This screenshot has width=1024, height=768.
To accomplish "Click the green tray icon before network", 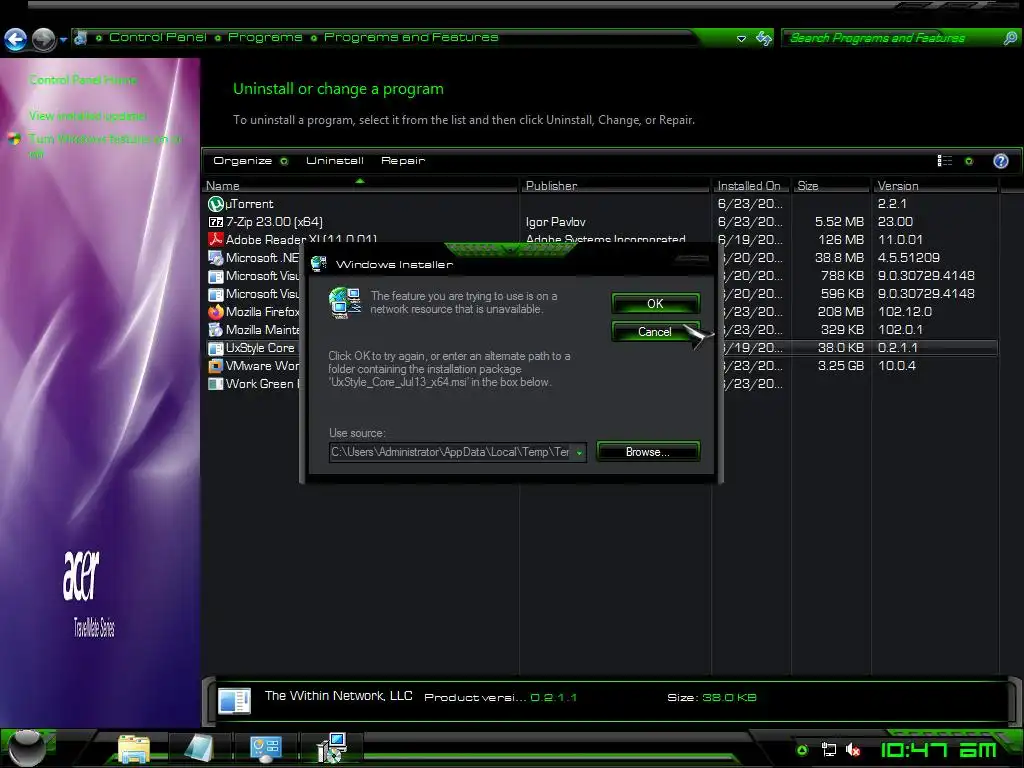I will [x=803, y=750].
